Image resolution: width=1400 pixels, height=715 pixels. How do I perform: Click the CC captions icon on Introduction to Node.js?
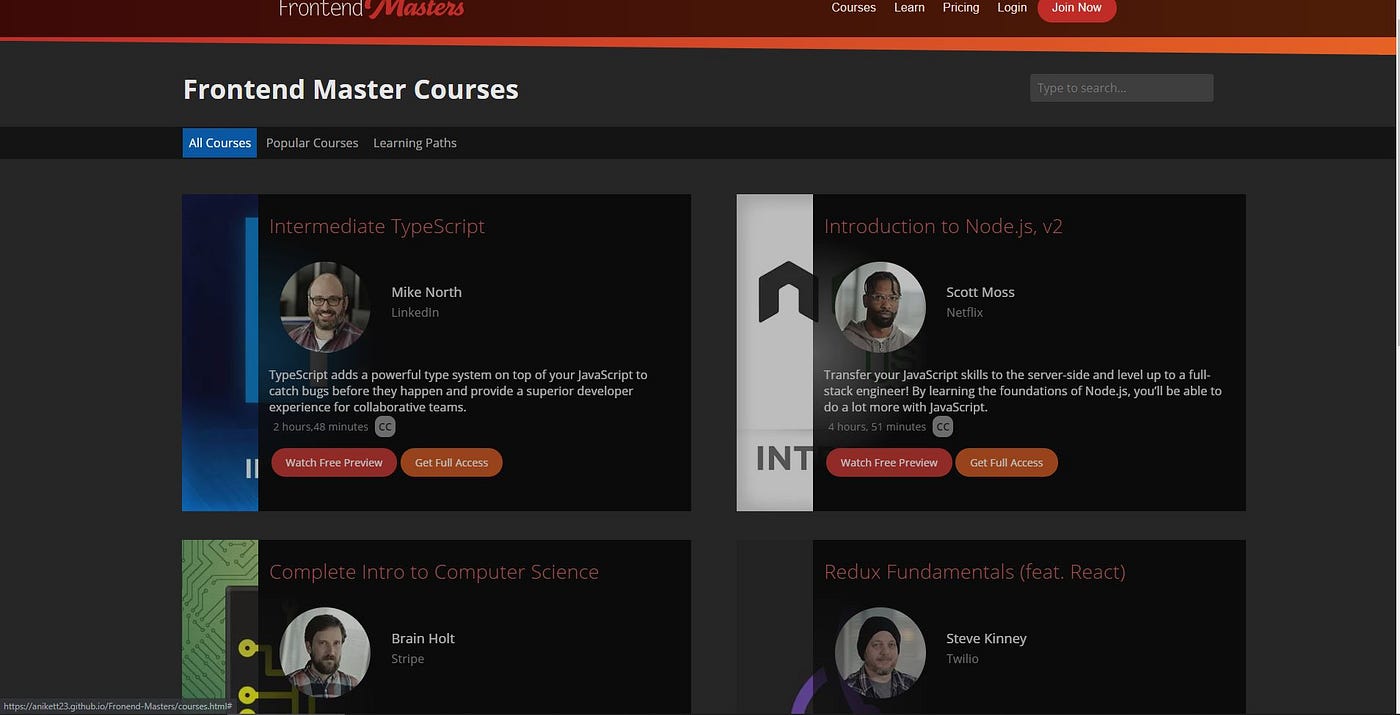coord(941,425)
